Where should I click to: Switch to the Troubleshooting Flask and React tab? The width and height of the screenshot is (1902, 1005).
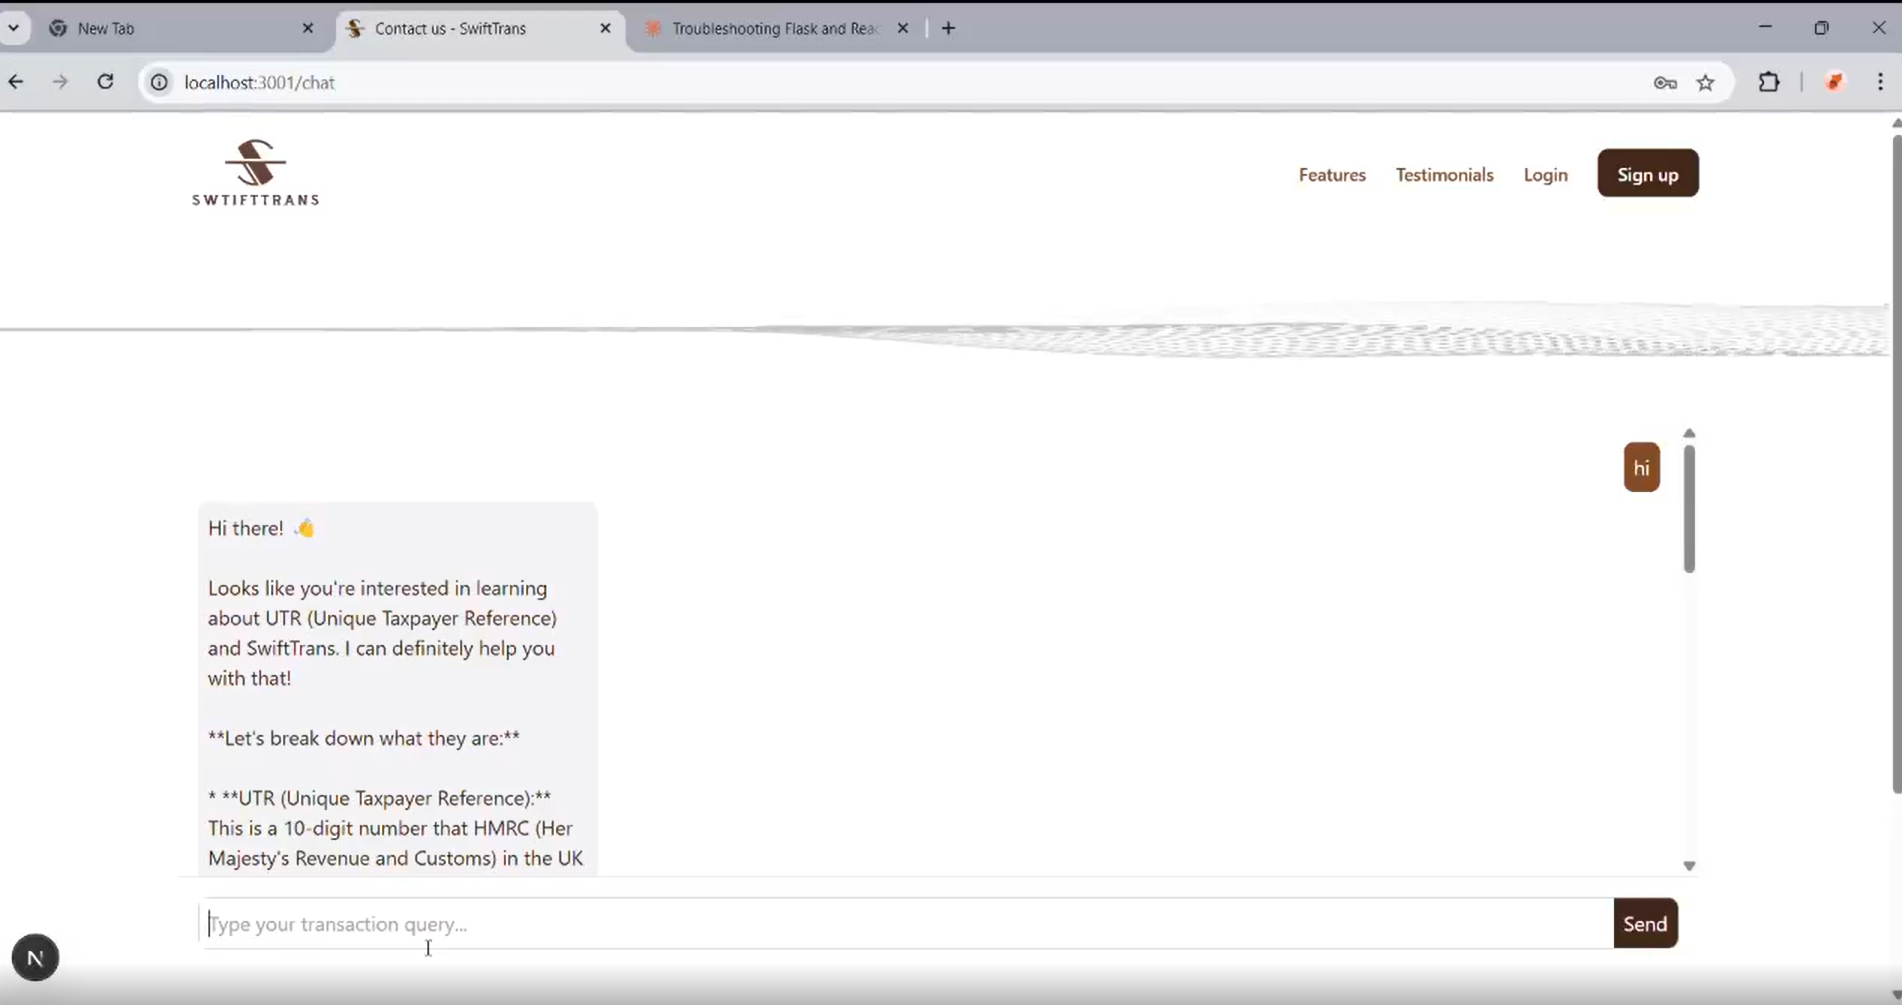[x=773, y=28]
